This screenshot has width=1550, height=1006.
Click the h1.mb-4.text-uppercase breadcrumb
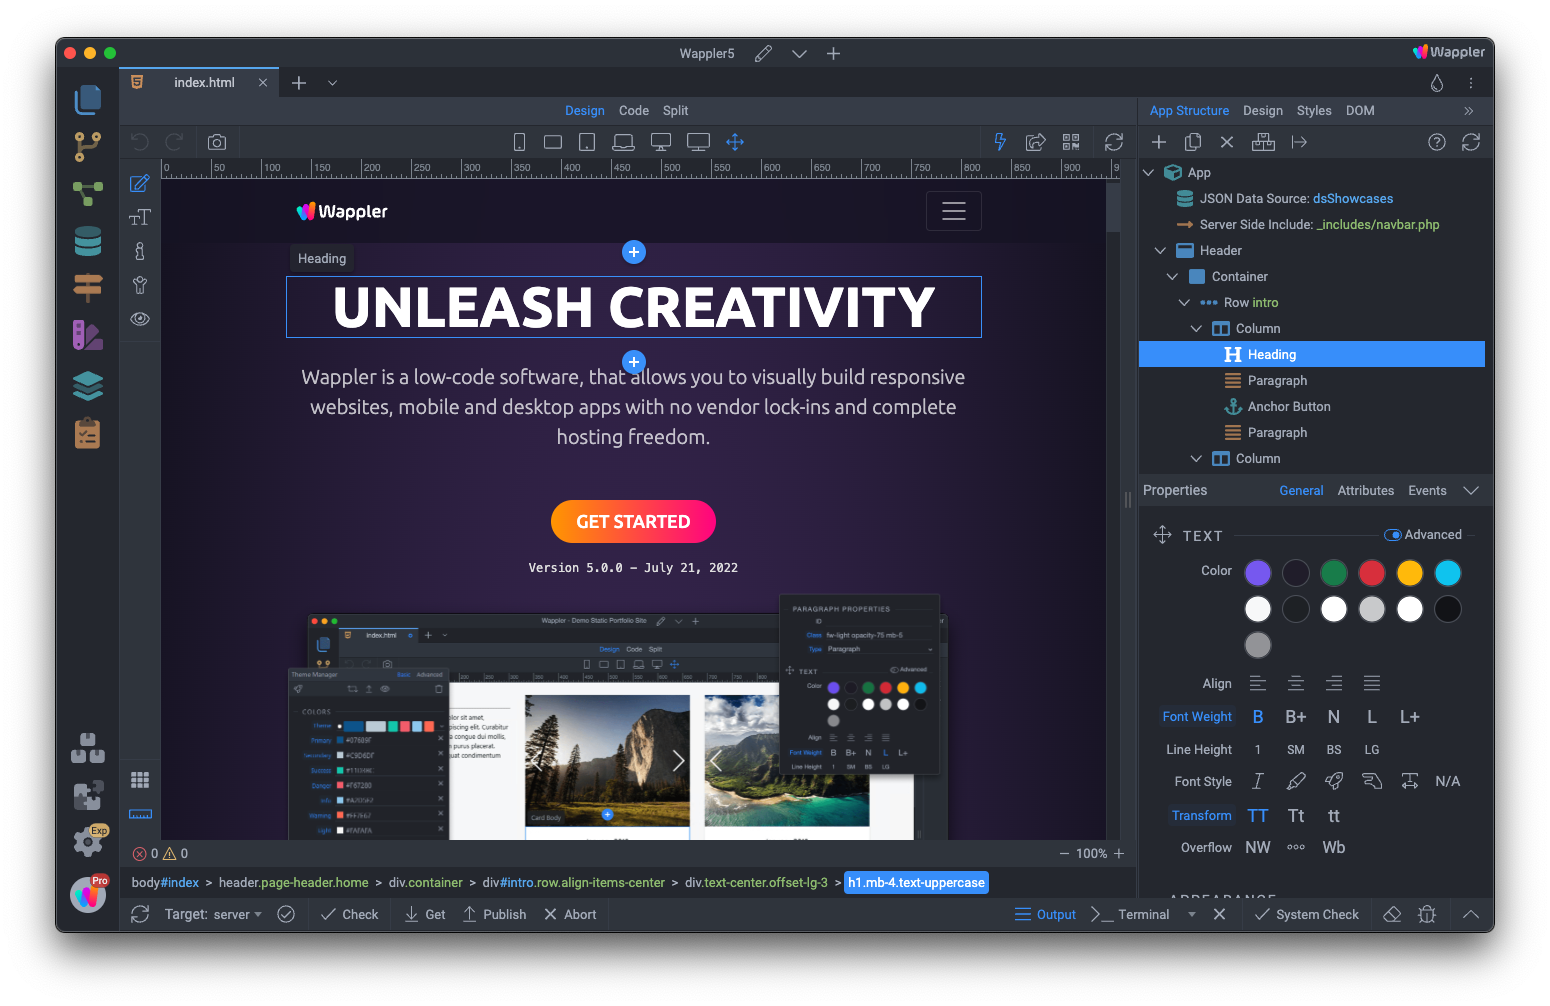(916, 883)
